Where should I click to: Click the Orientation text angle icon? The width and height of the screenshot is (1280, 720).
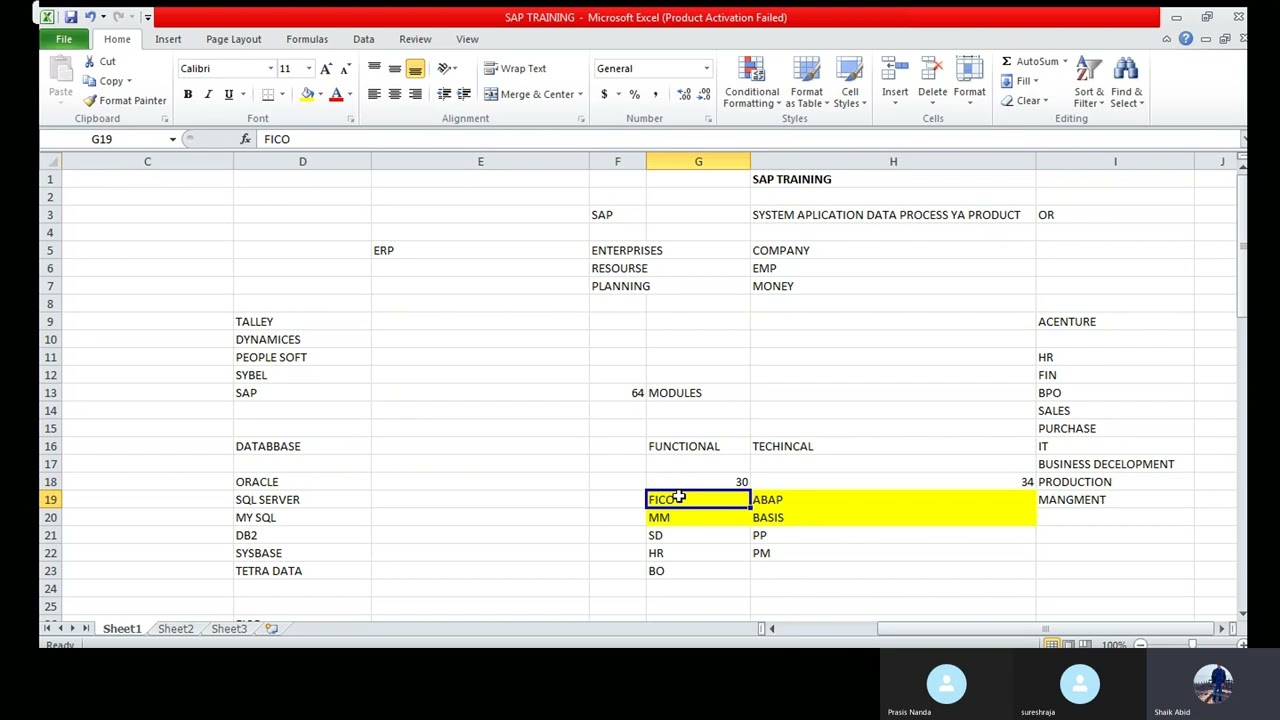(x=444, y=68)
